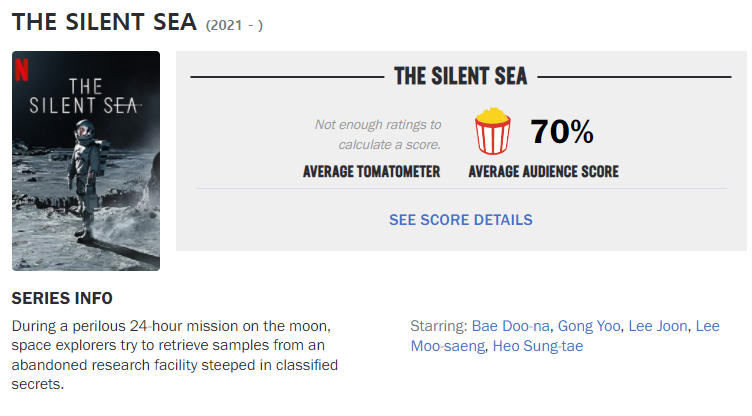Click the main The Silent Sea page title

[x=104, y=22]
